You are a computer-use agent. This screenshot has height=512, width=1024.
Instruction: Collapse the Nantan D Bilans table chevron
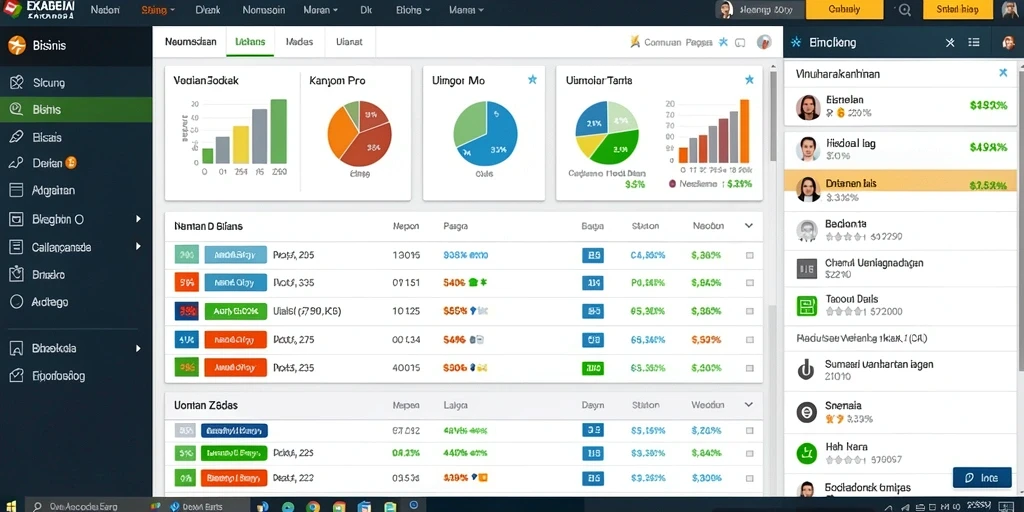[x=748, y=226]
